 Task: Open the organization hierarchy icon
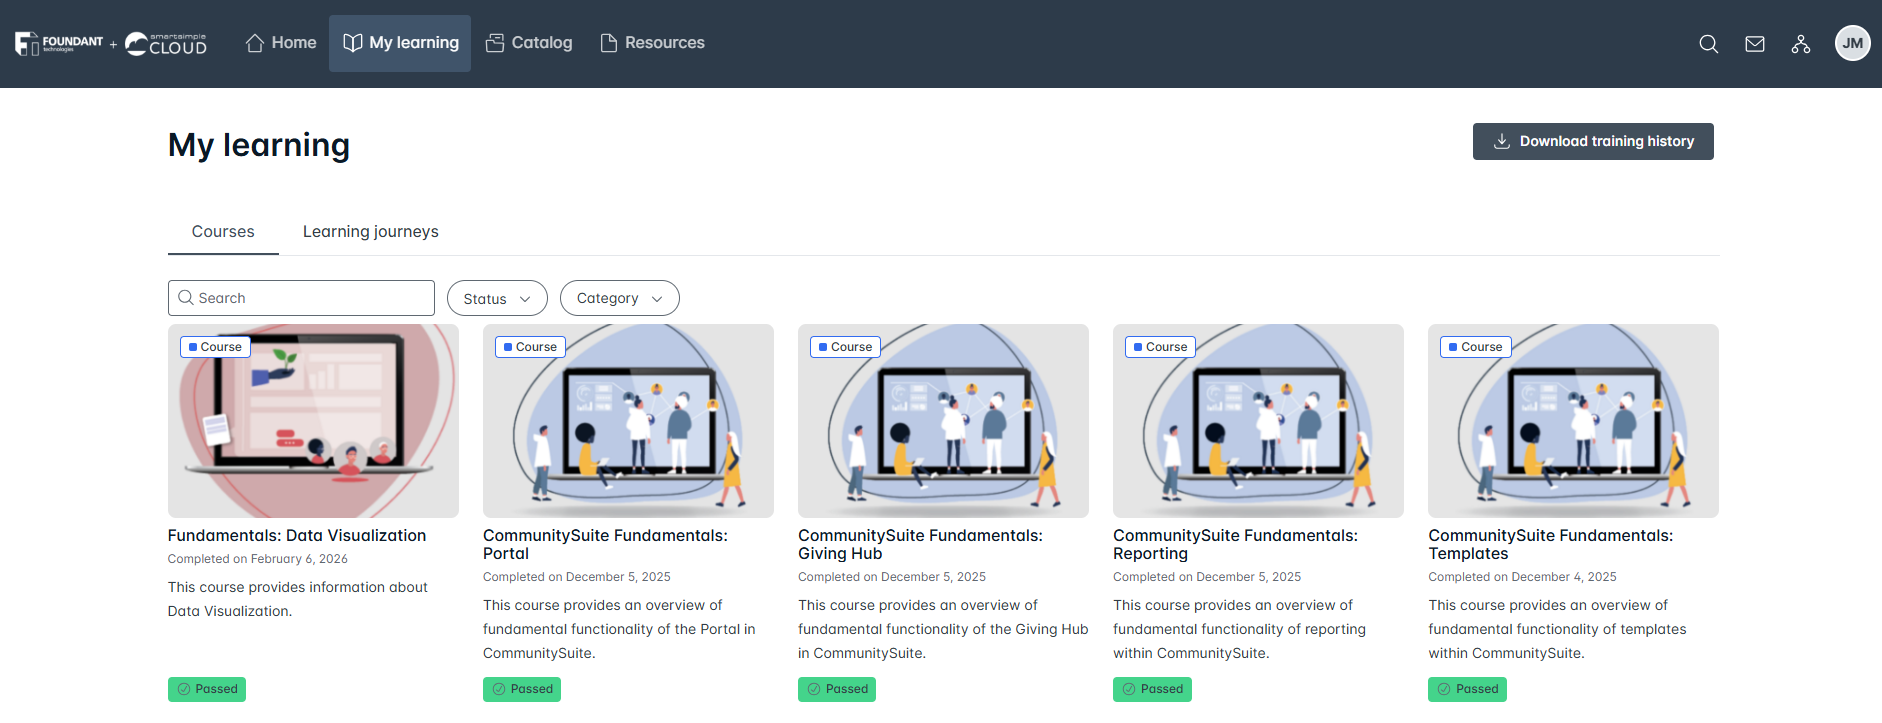pos(1801,44)
